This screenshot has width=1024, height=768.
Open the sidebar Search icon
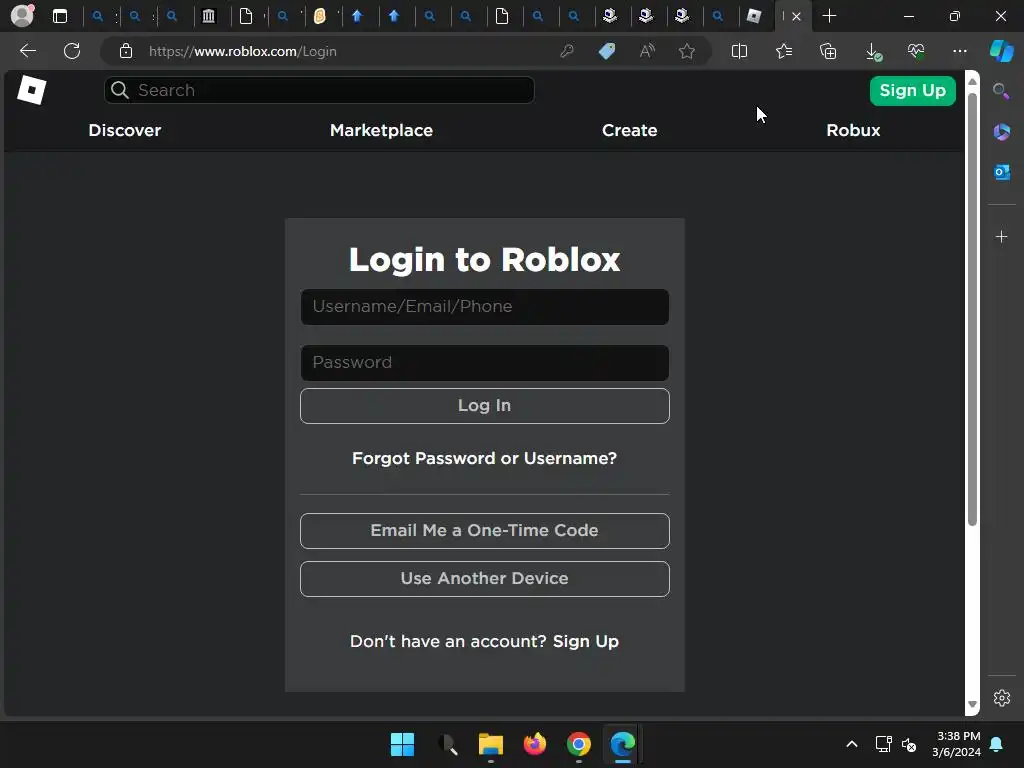click(1001, 91)
